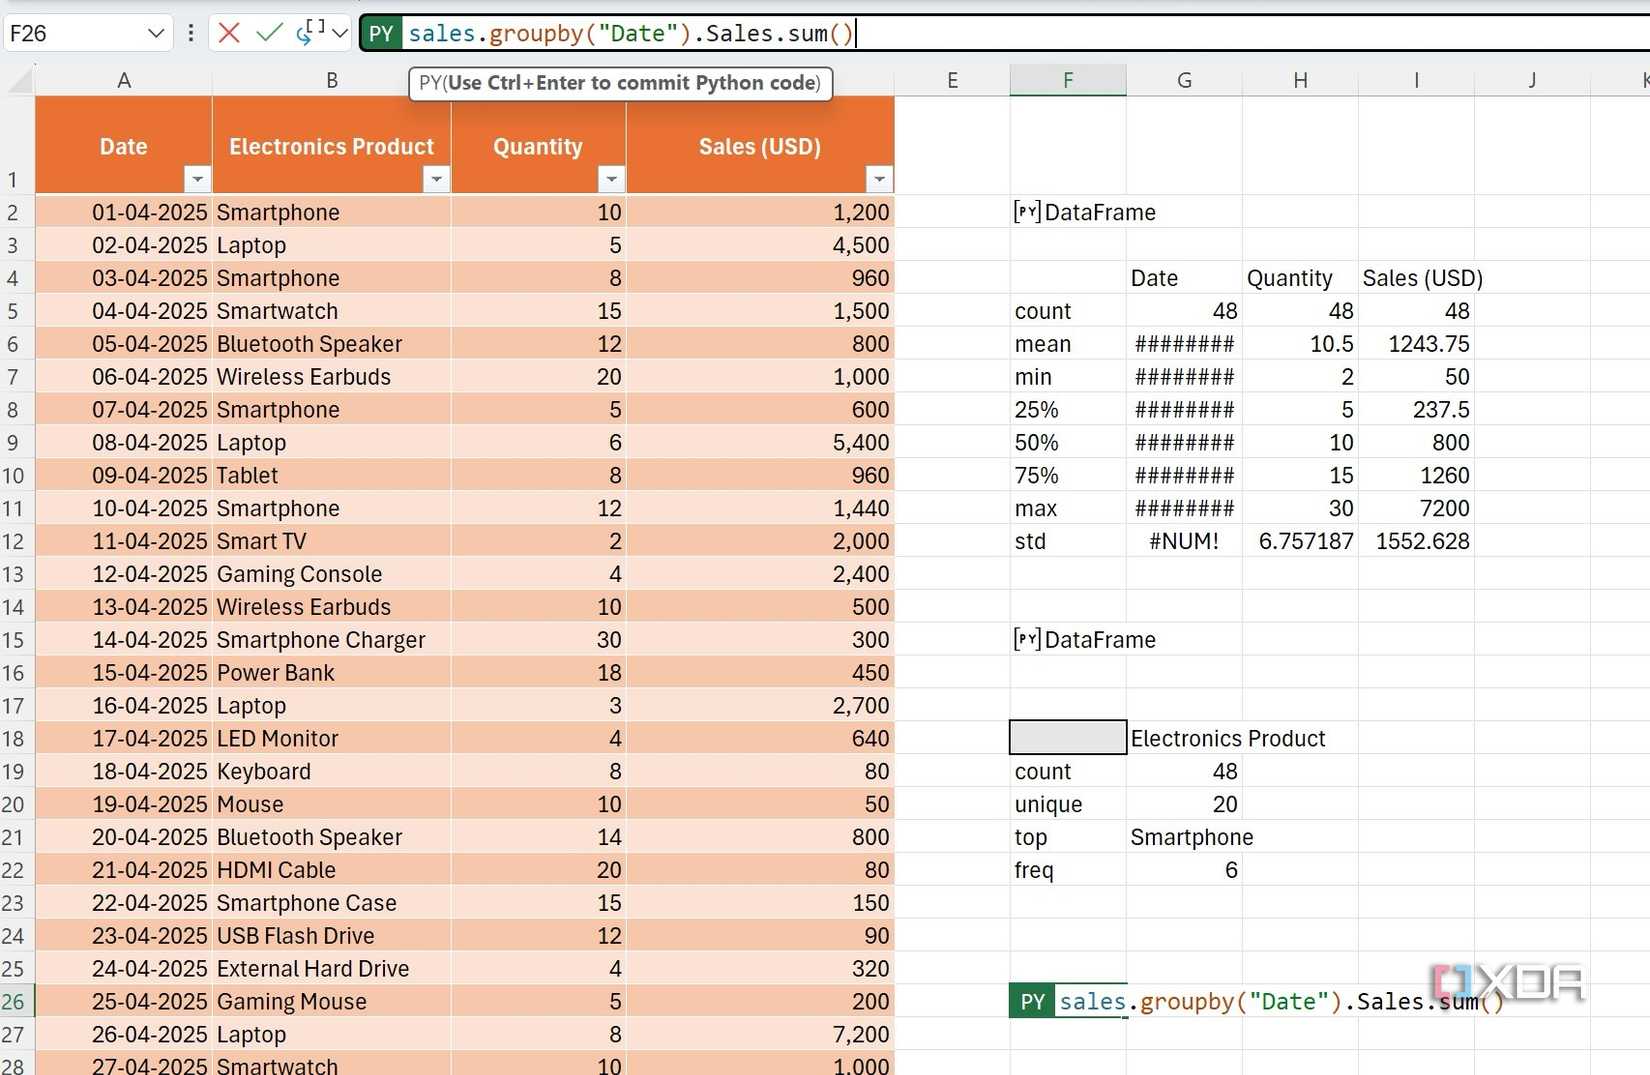Commit the entry using the green checkmark icon

[267, 33]
